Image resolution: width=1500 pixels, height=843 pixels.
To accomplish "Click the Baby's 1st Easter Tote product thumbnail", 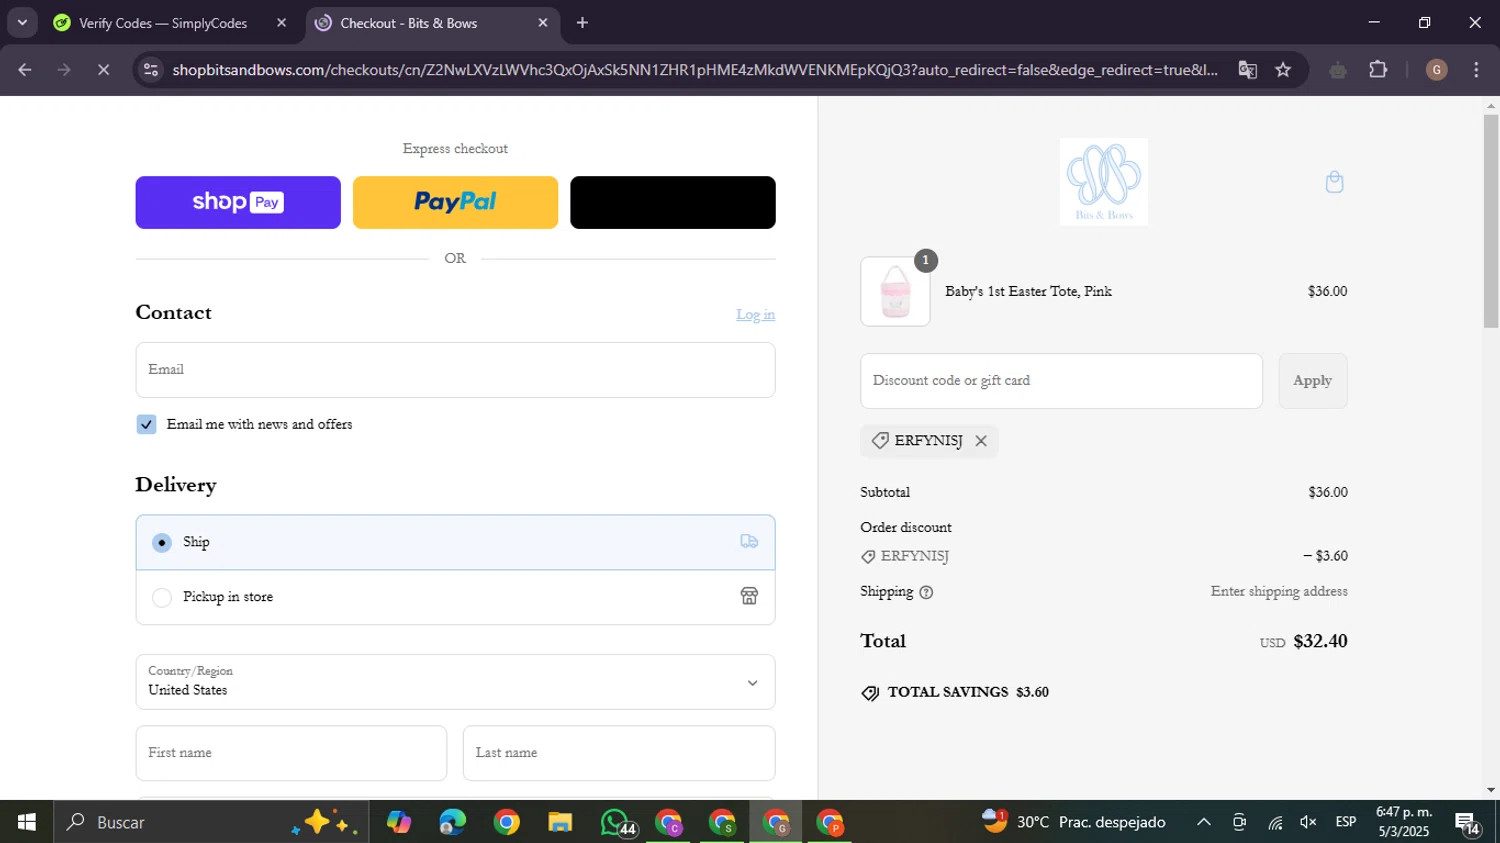I will pos(895,291).
